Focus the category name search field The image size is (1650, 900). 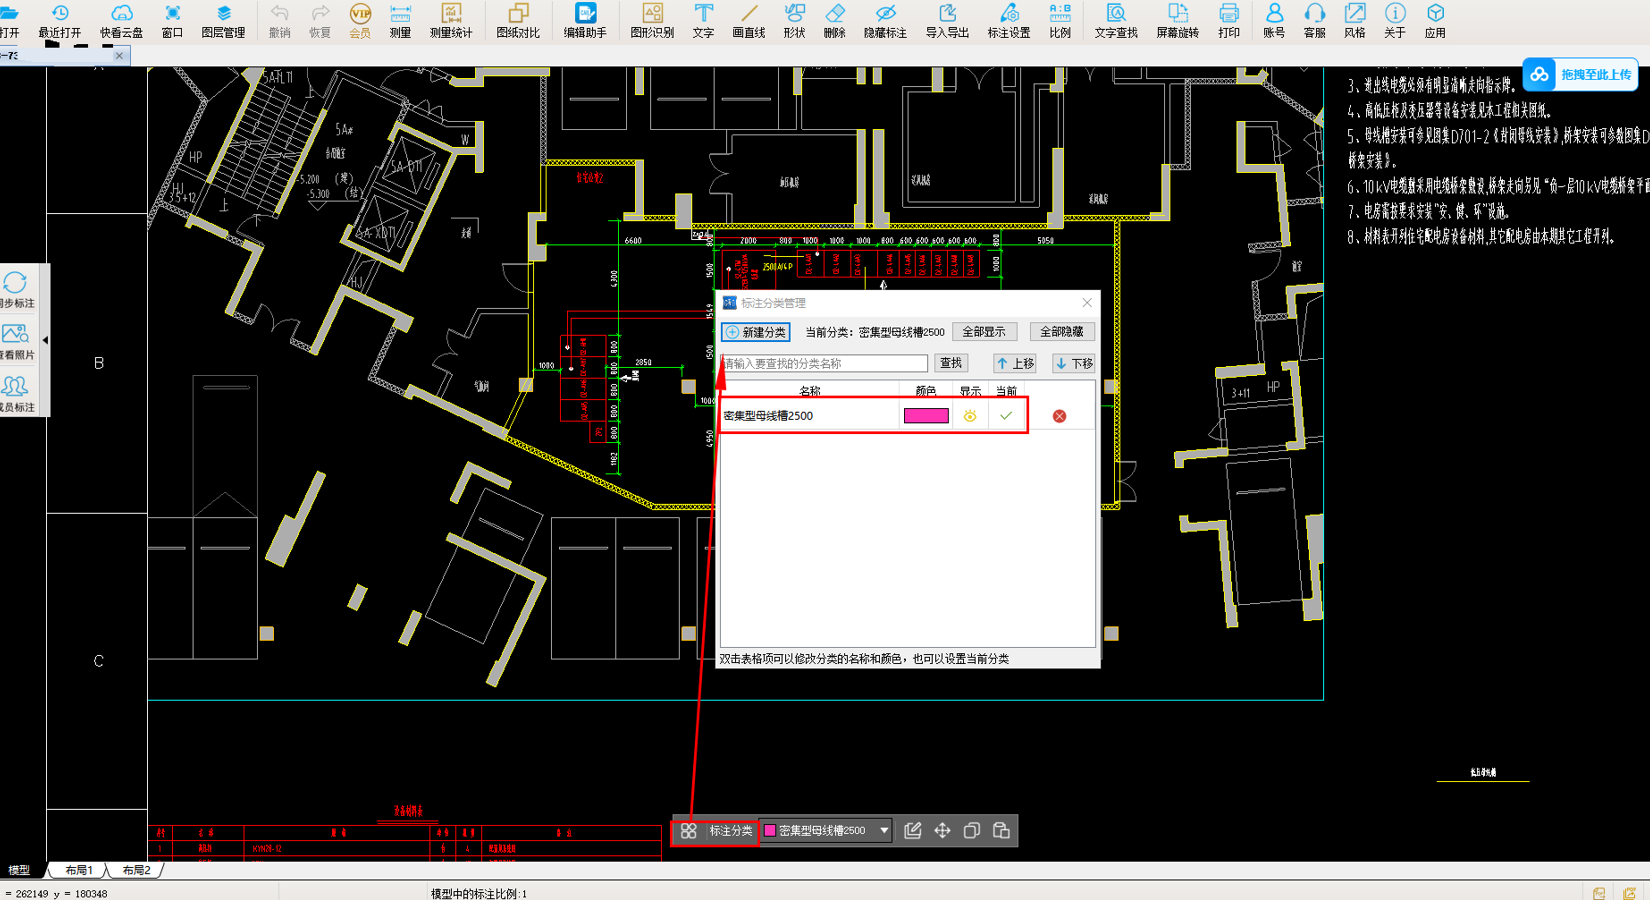click(824, 364)
